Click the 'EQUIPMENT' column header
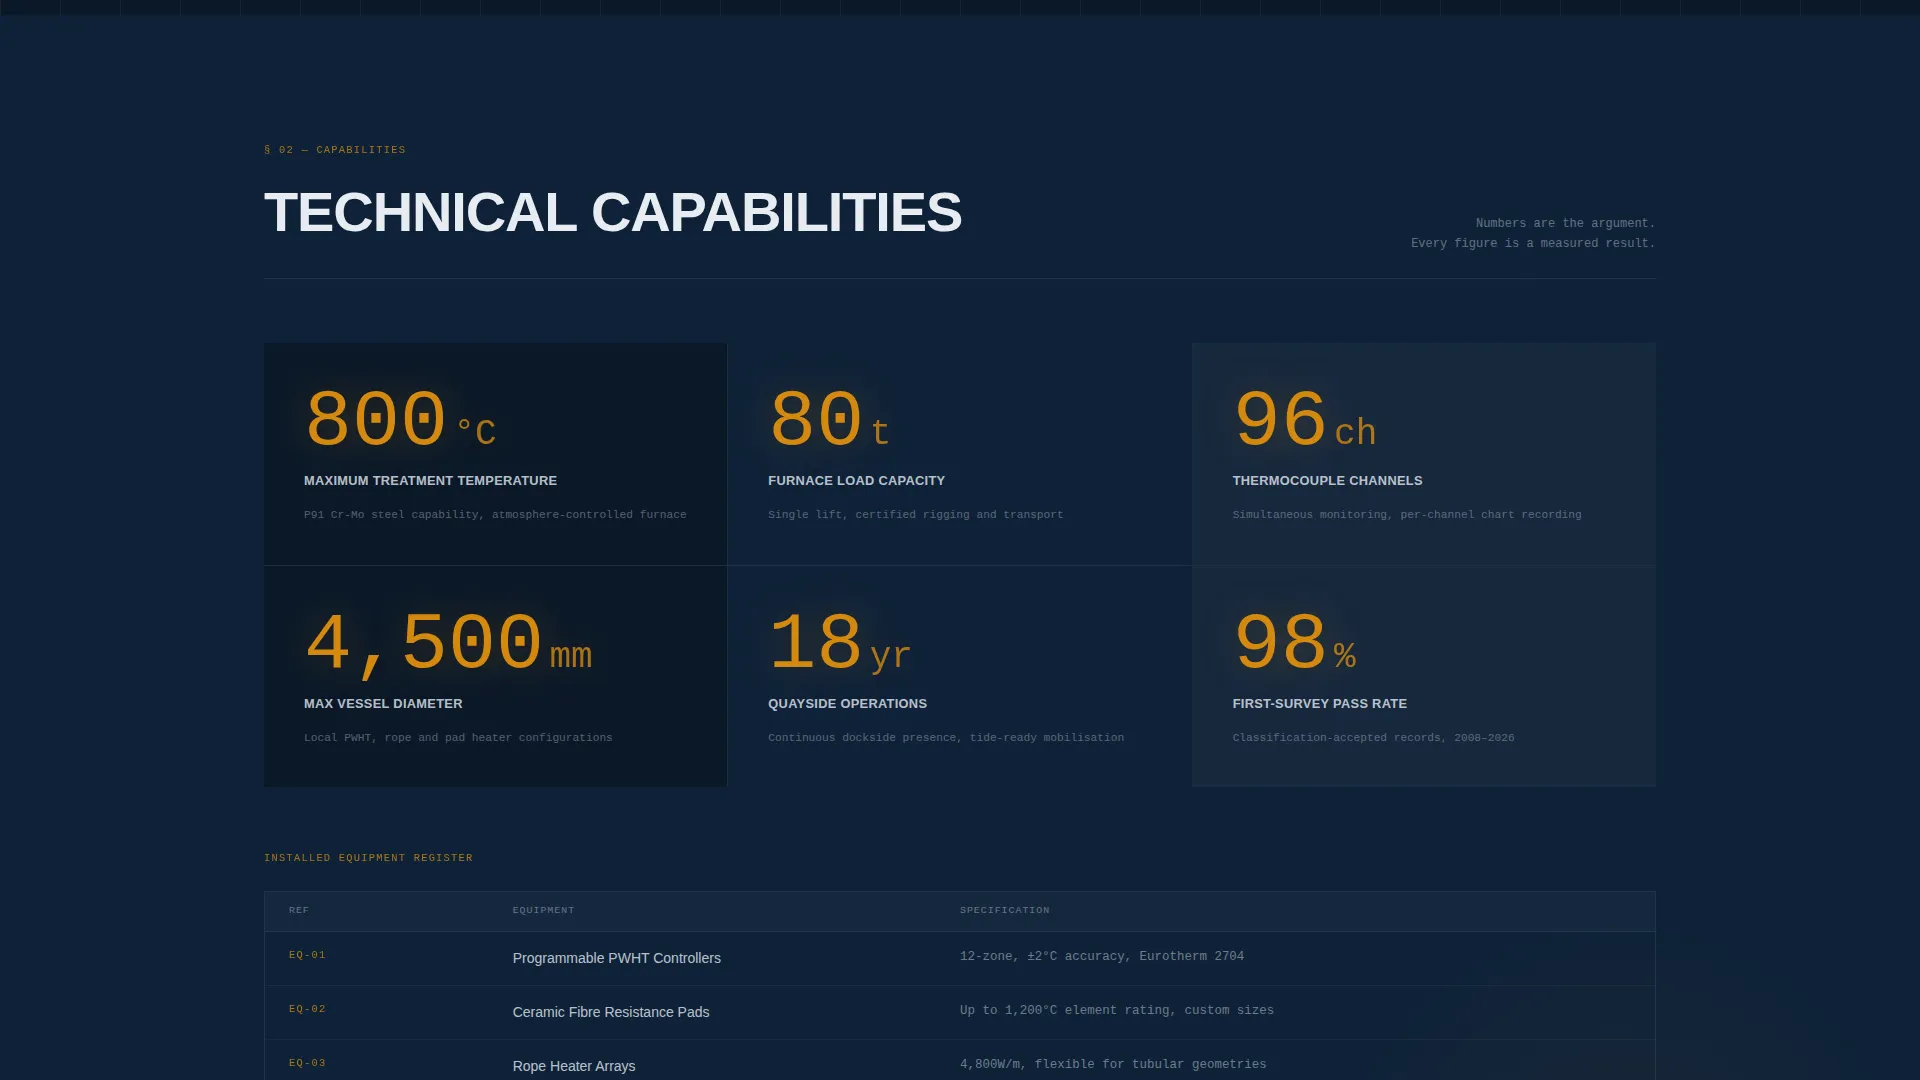 tap(543, 911)
